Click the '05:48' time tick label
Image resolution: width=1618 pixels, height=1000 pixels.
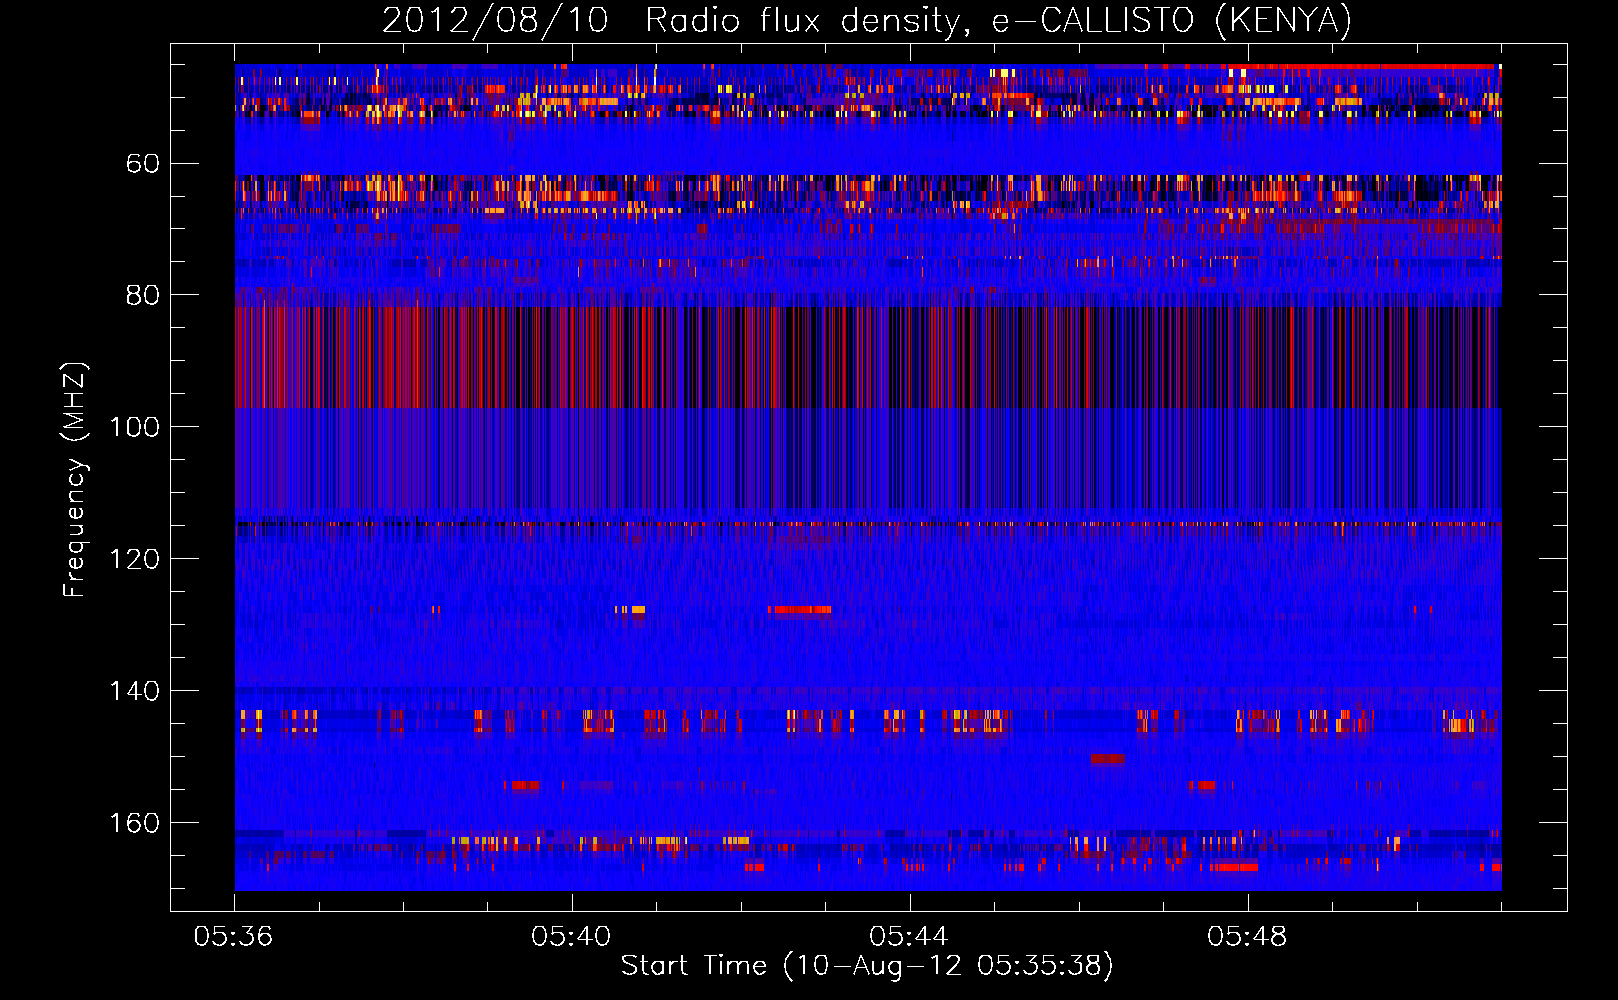(x=1248, y=937)
